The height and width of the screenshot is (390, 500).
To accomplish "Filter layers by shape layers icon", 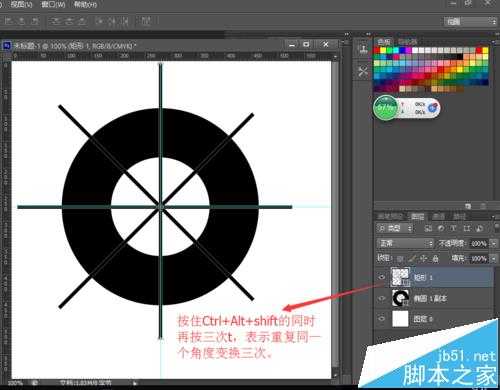I will pos(467,228).
